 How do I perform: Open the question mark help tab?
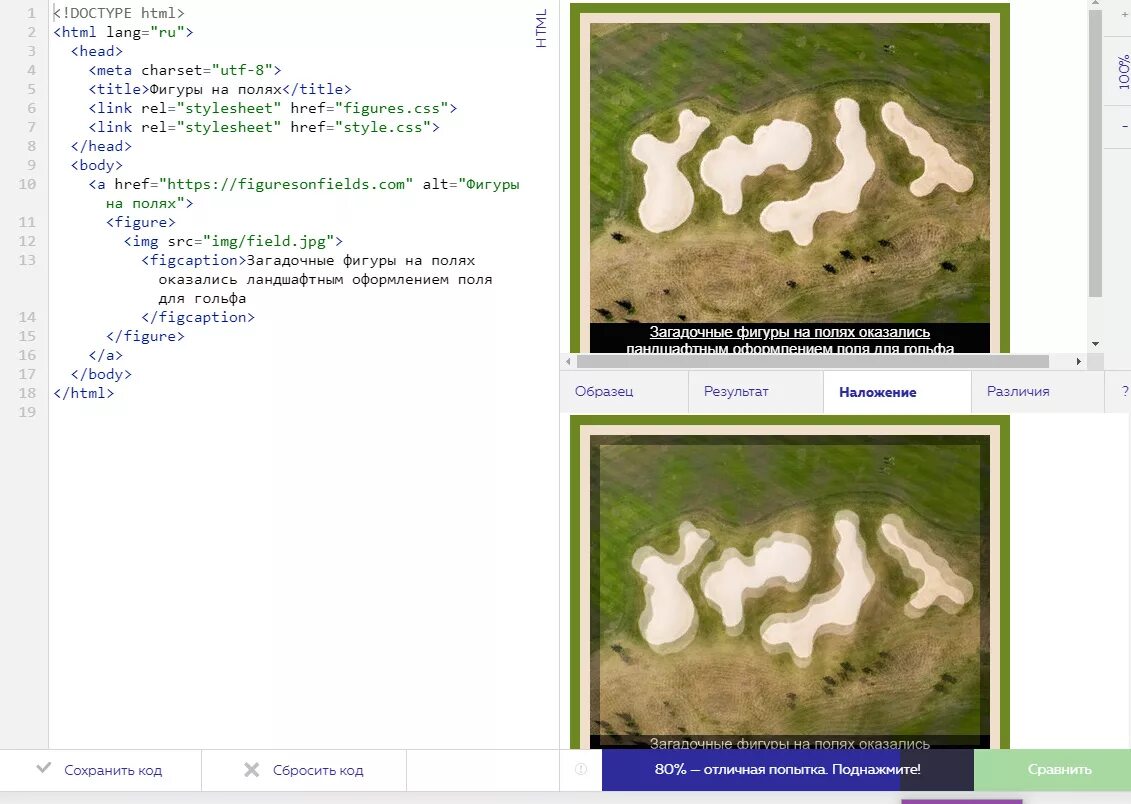click(1125, 392)
